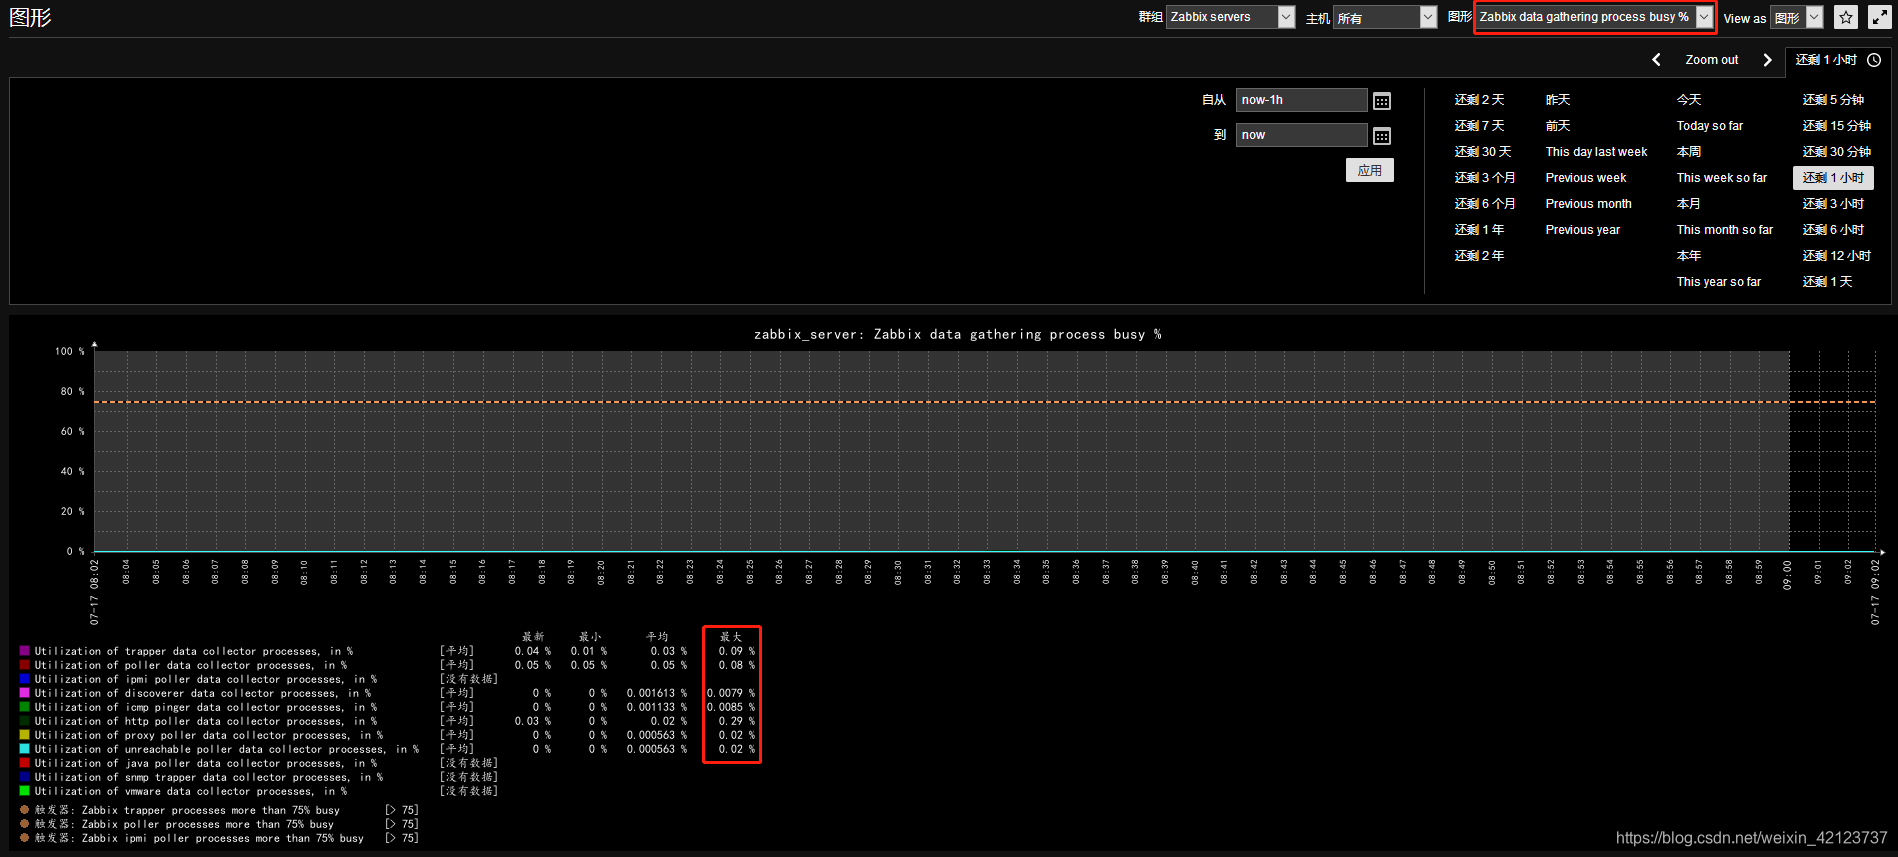Select Previous month range

point(1588,204)
